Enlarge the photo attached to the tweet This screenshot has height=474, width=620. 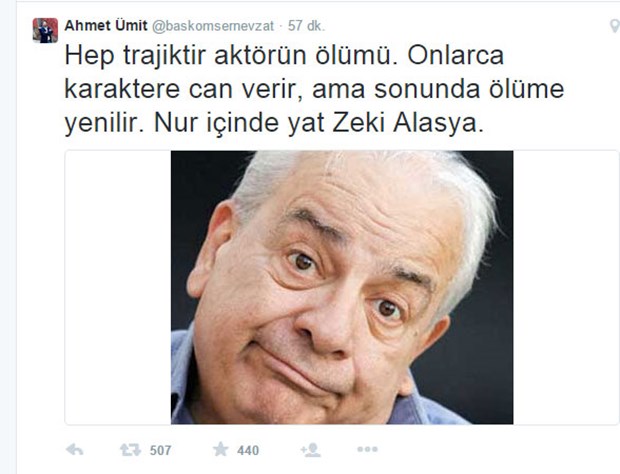point(342,287)
